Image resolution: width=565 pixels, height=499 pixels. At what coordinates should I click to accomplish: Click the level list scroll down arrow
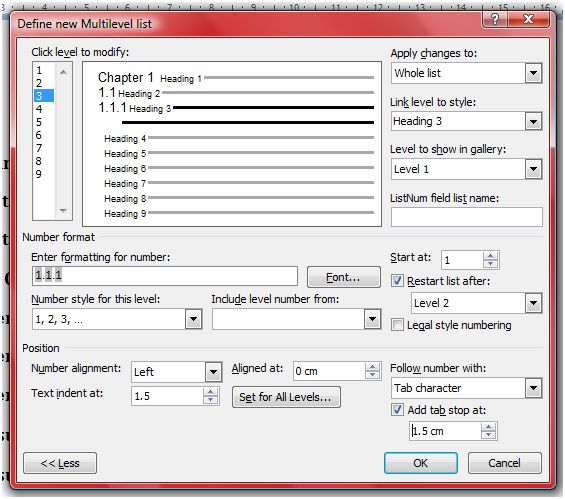pyautogui.click(x=63, y=211)
